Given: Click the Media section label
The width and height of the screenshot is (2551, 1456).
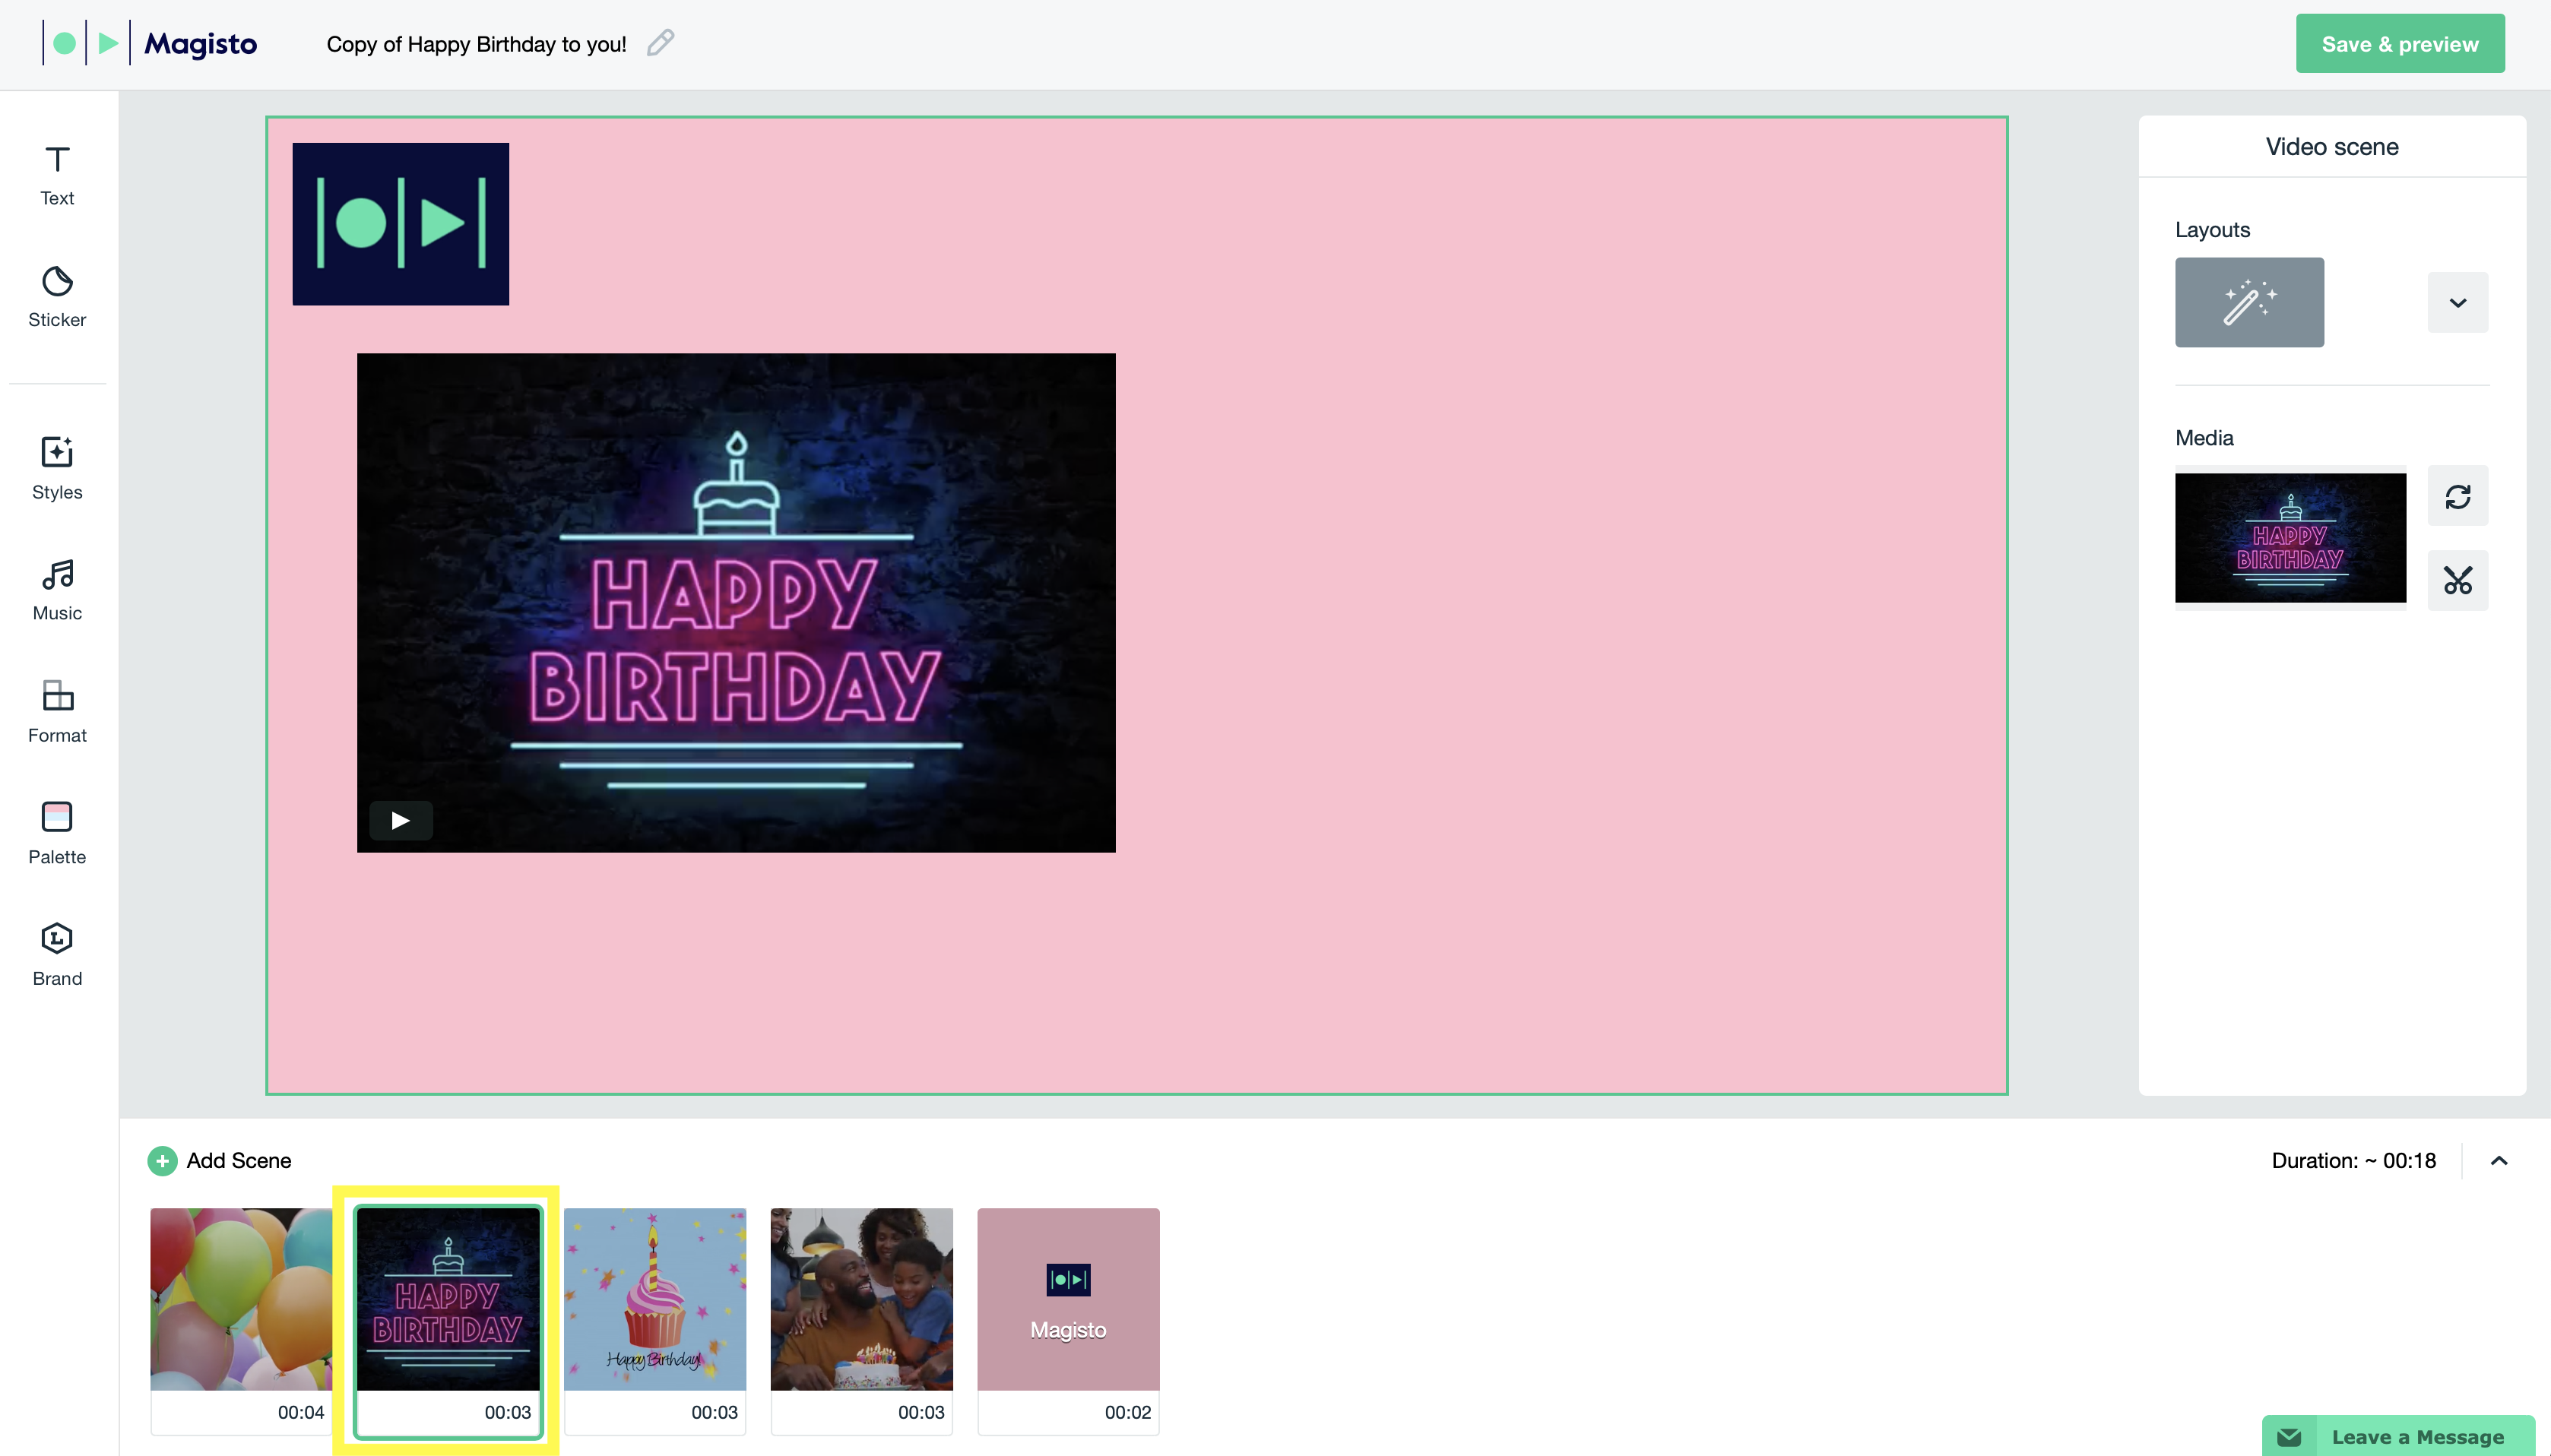Looking at the screenshot, I should pyautogui.click(x=2204, y=438).
